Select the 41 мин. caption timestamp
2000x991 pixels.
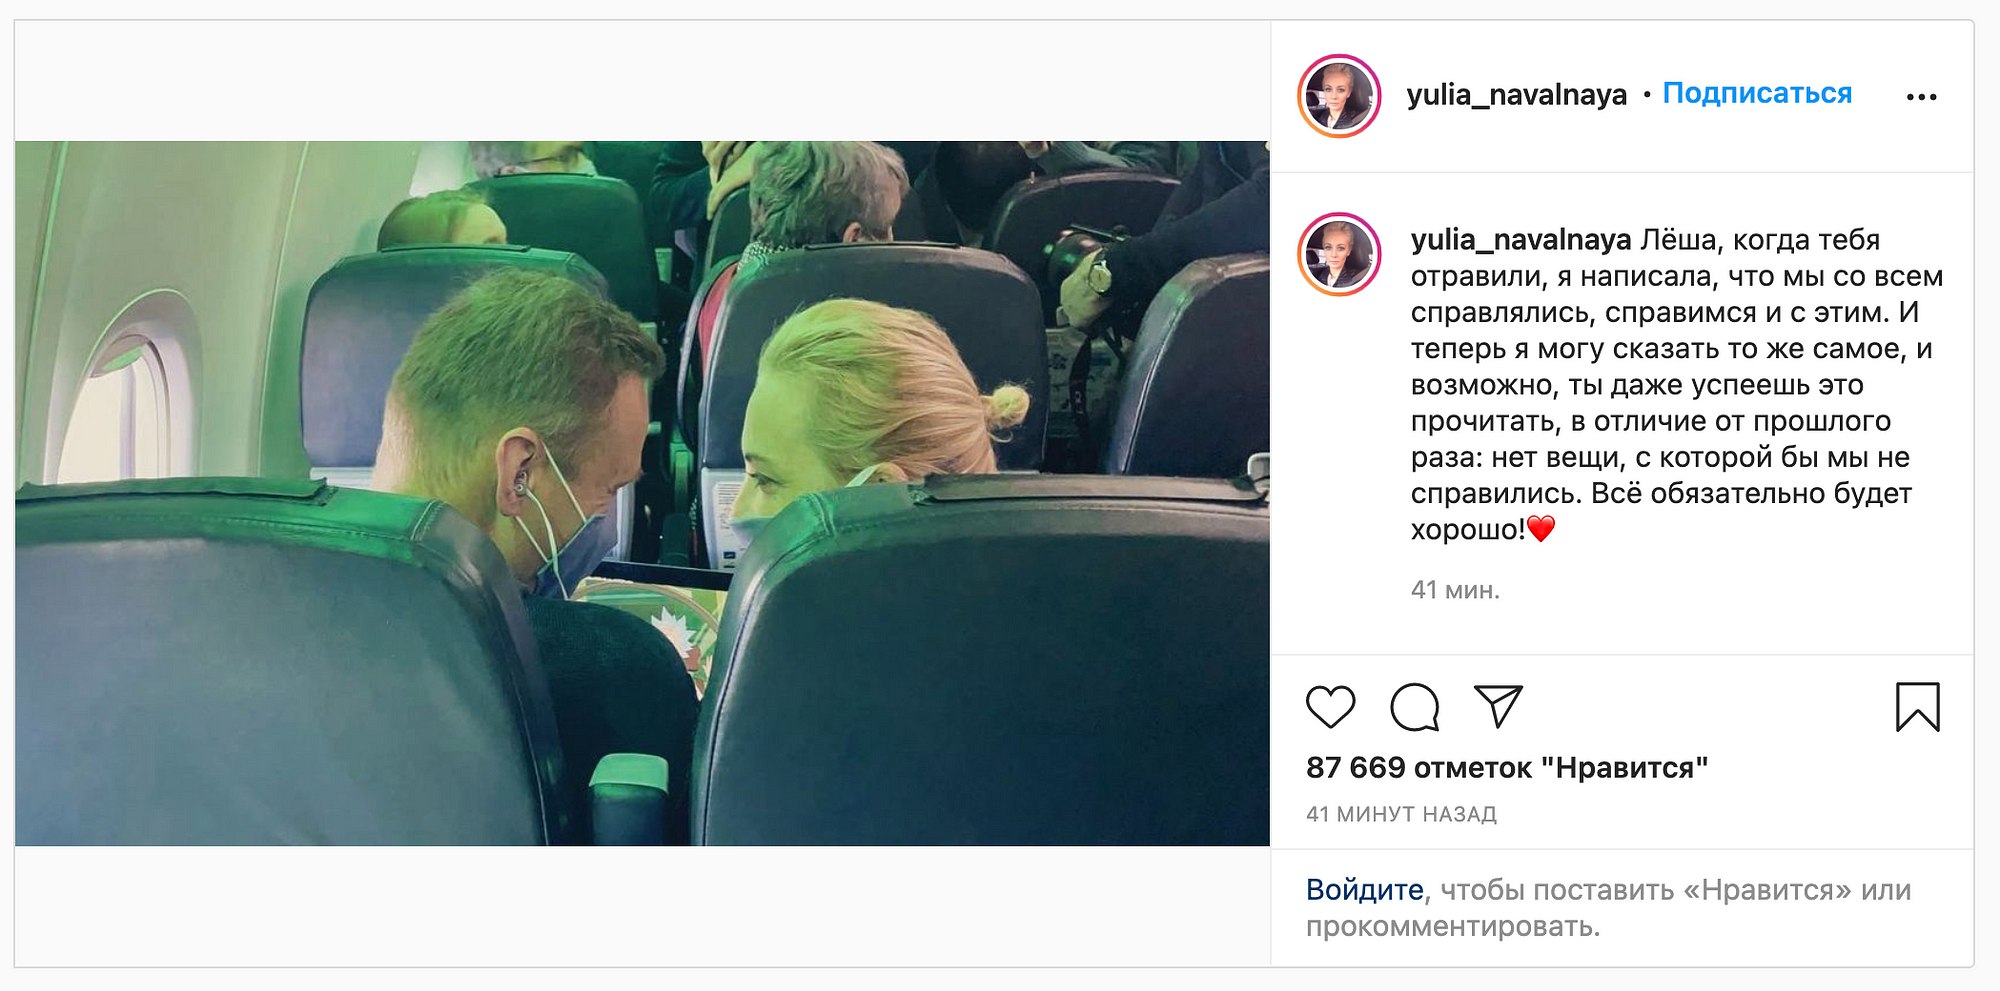(x=1455, y=590)
